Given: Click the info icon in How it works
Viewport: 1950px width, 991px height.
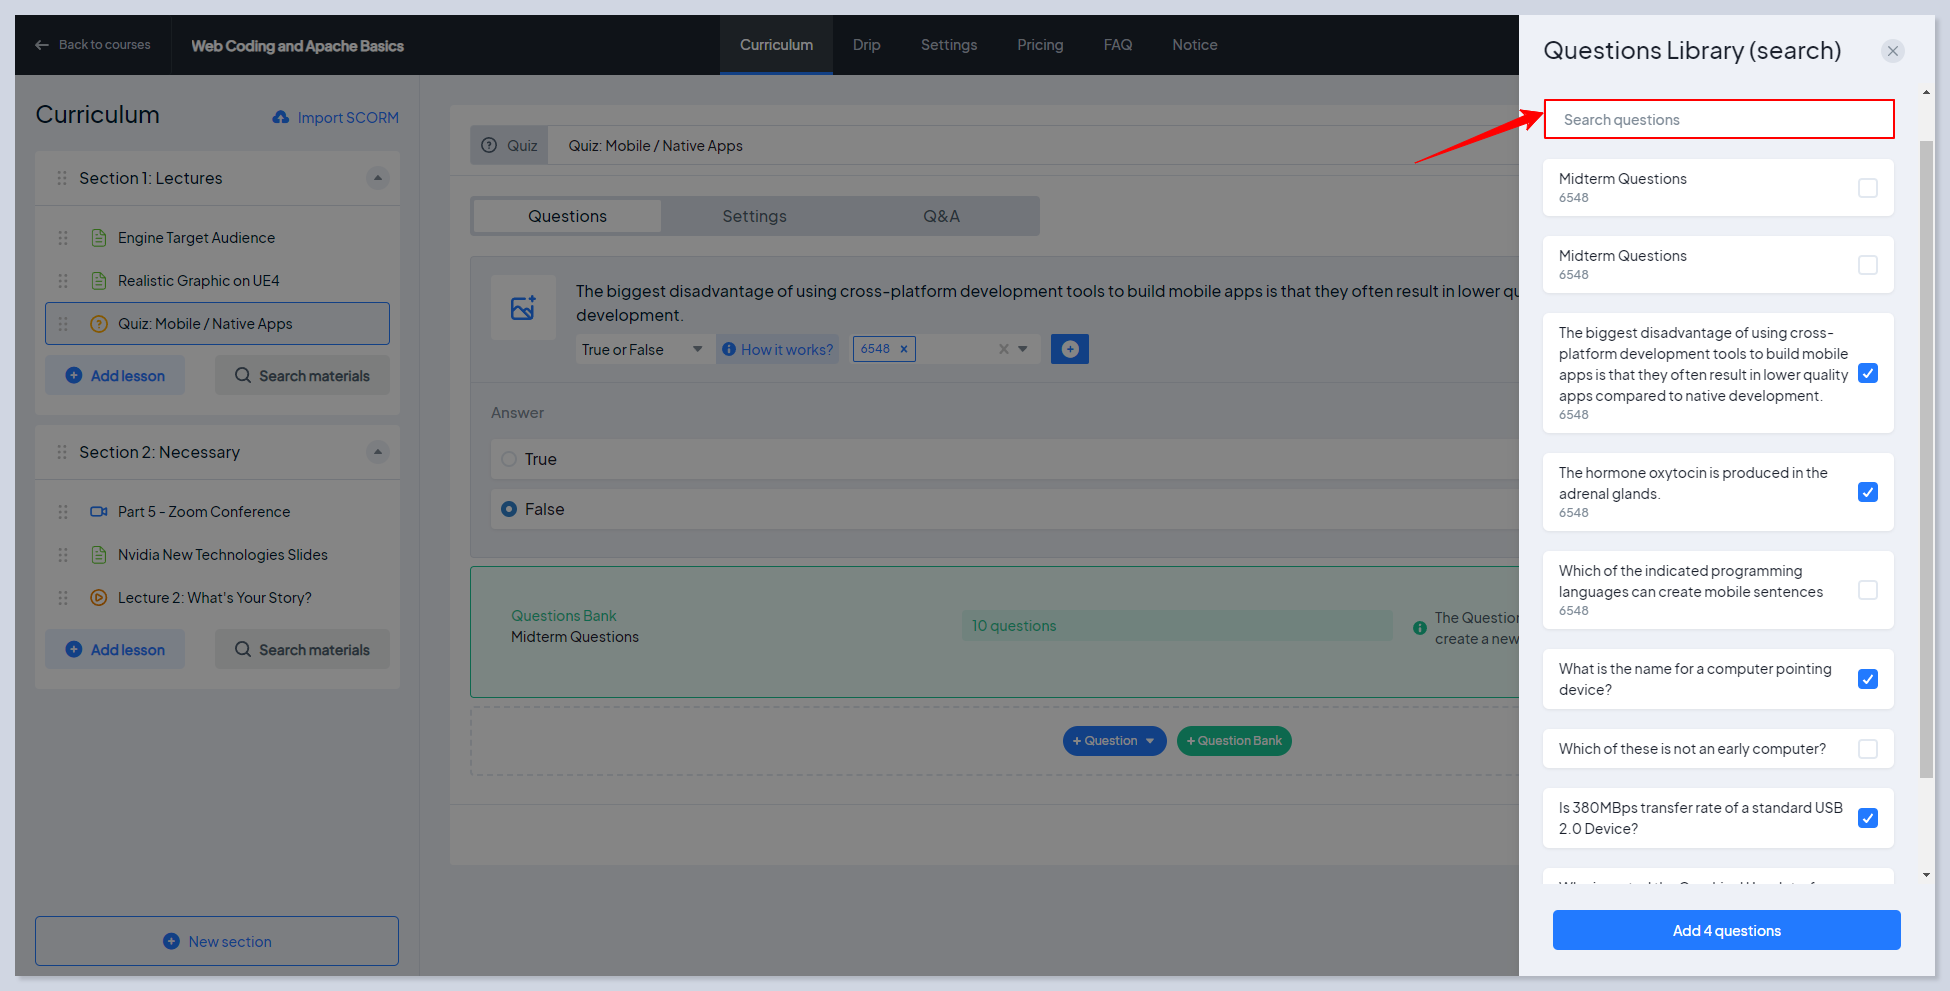Looking at the screenshot, I should click(x=729, y=349).
